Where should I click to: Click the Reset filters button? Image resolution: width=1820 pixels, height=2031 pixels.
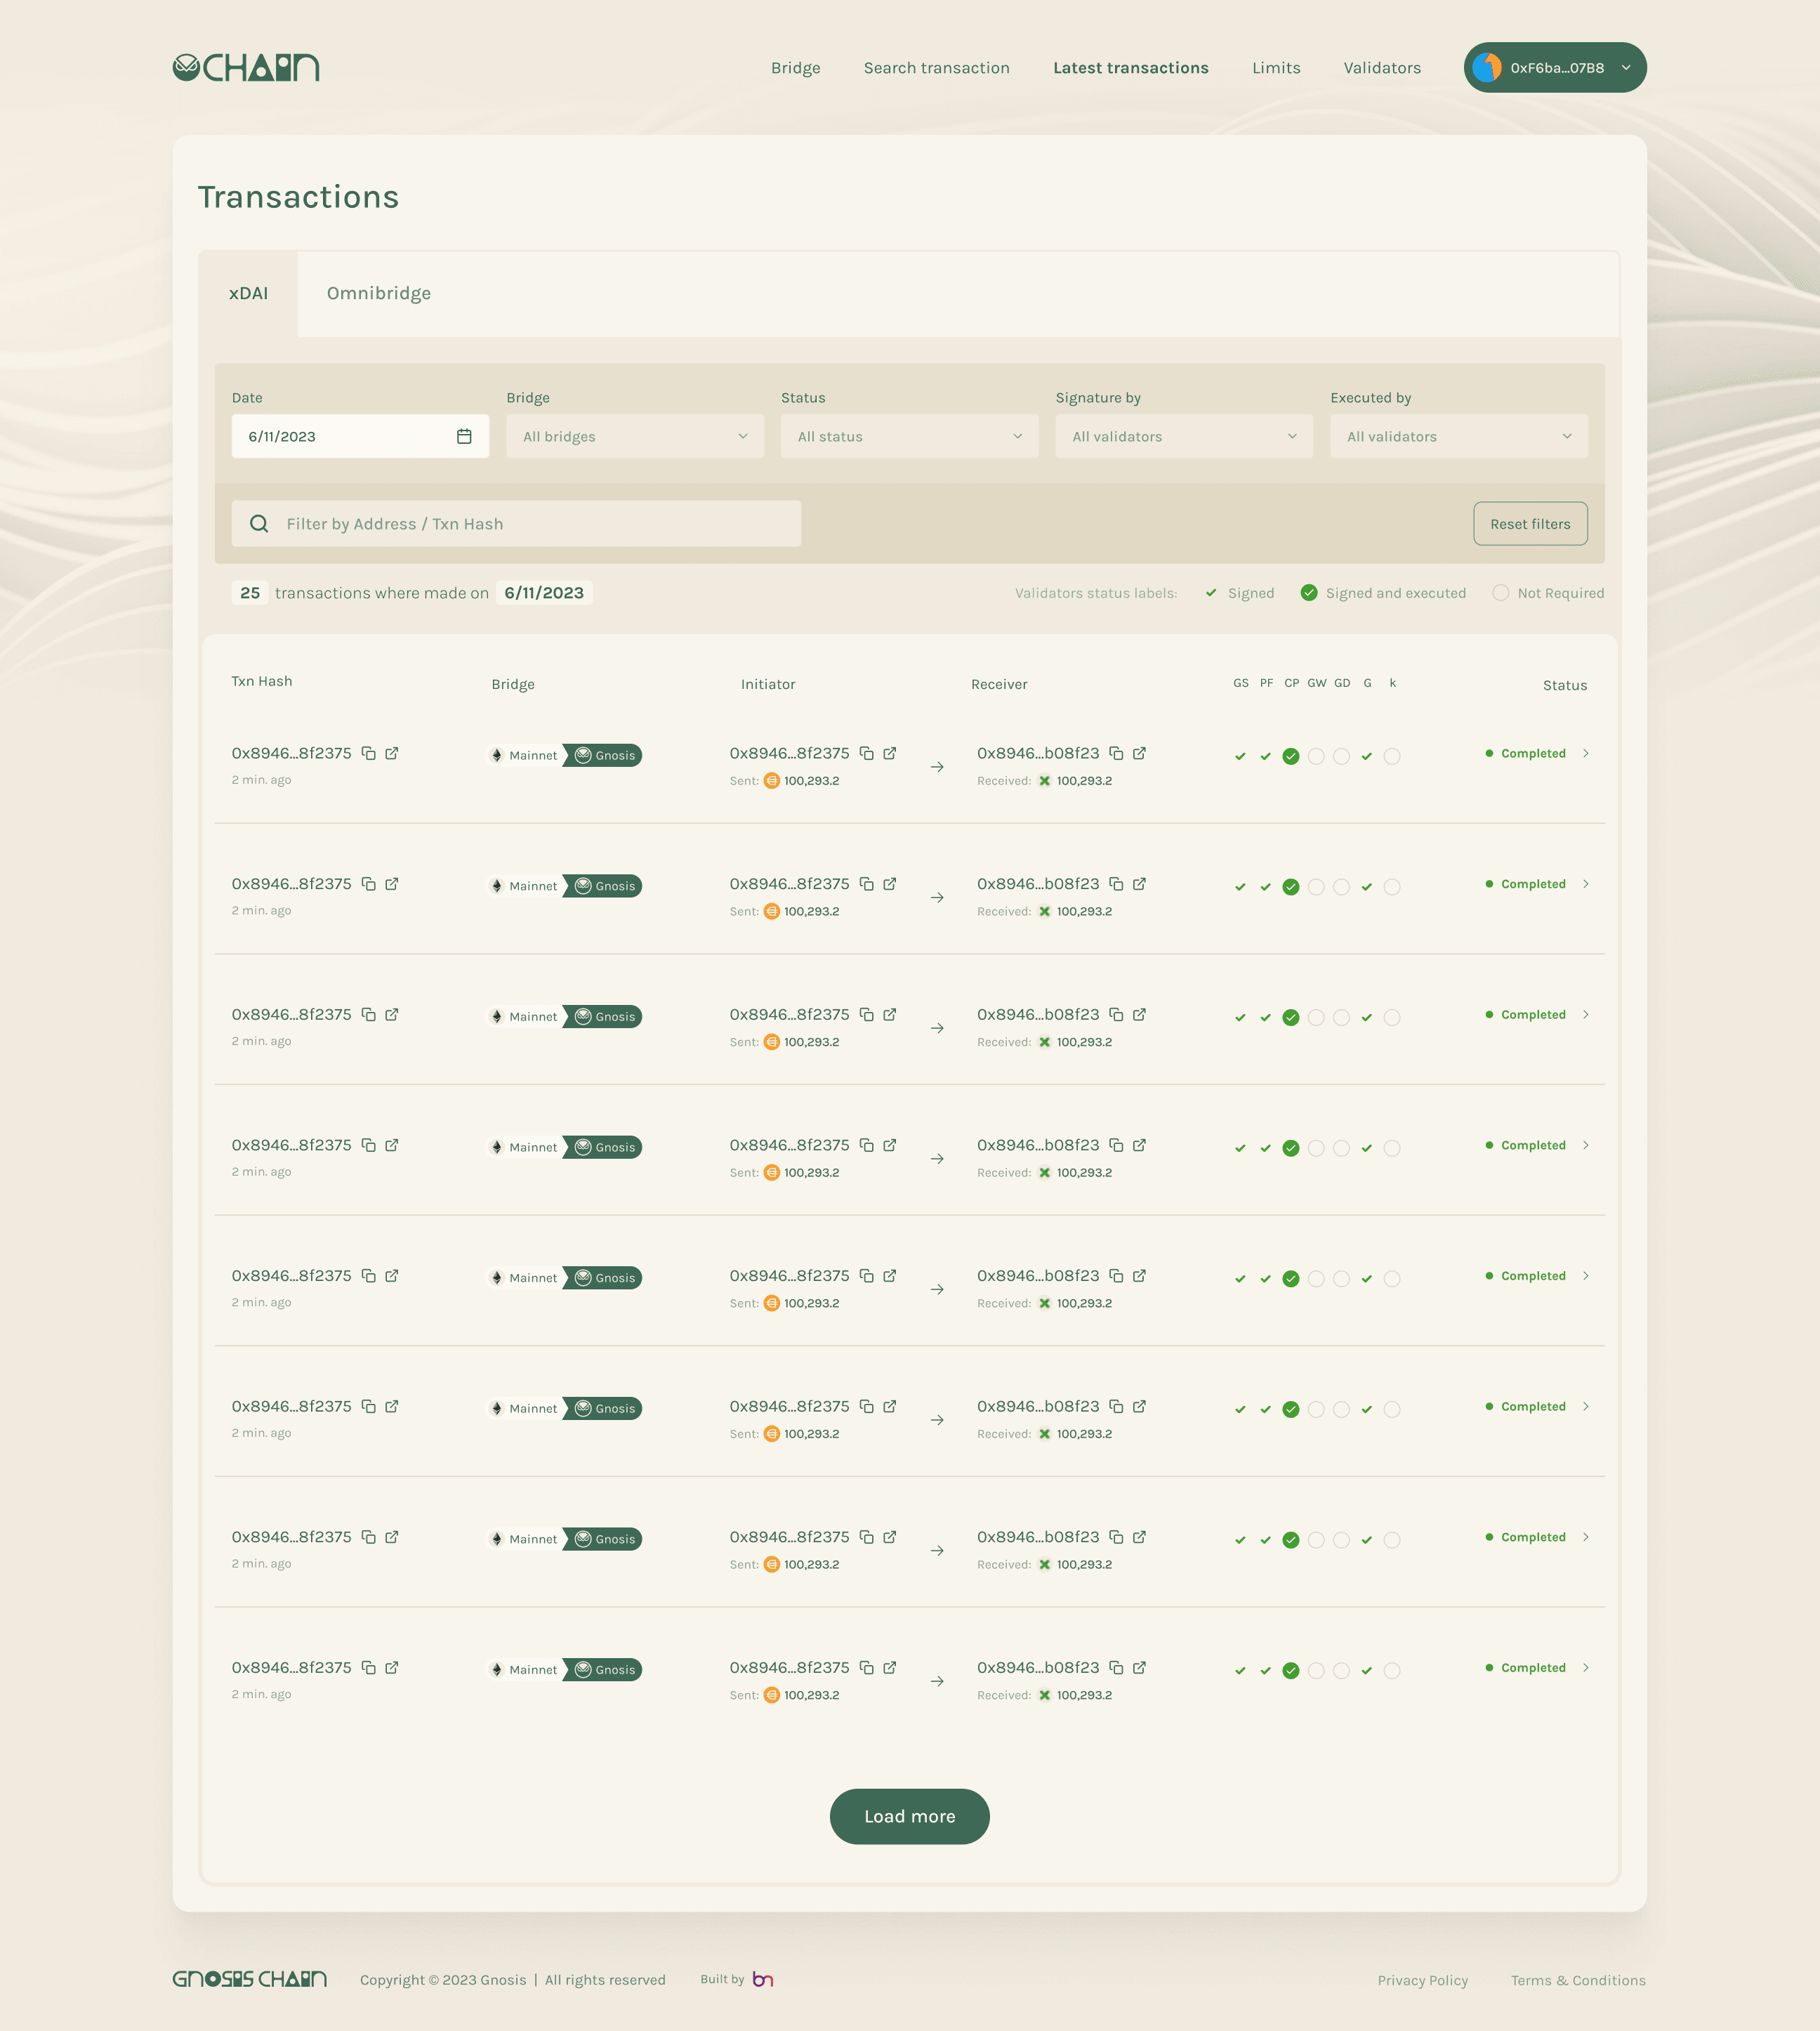pos(1530,523)
